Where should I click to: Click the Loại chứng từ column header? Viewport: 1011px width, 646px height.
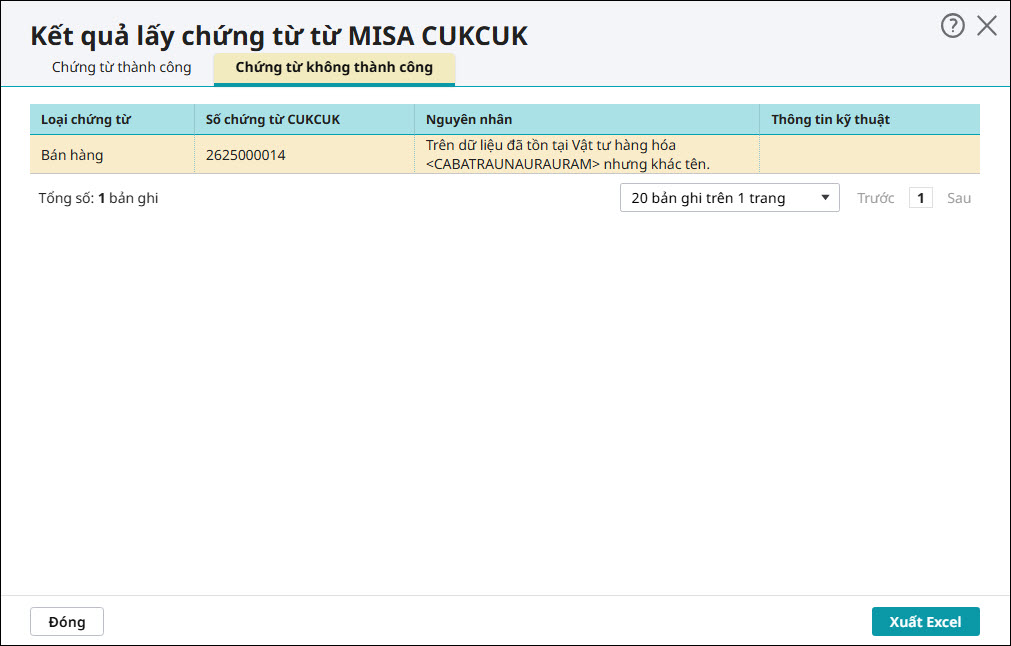86,120
